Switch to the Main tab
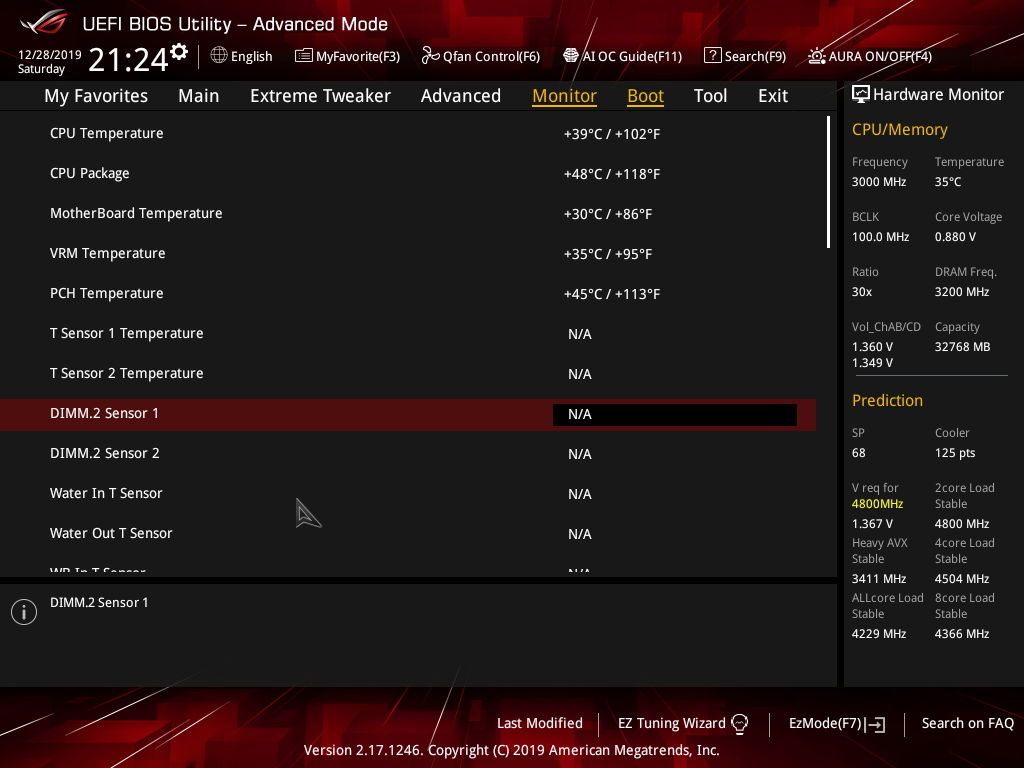 coord(199,96)
